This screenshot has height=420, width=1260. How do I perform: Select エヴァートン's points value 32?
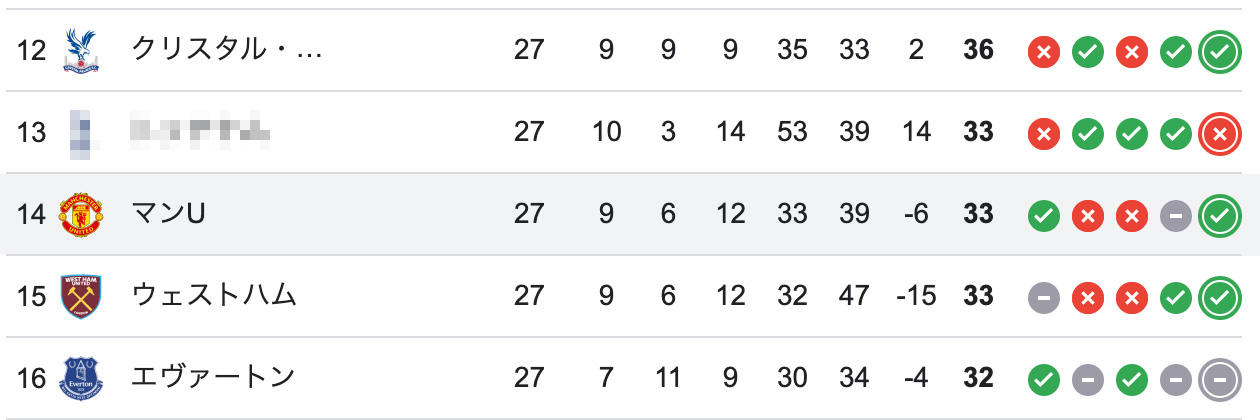[x=978, y=378]
